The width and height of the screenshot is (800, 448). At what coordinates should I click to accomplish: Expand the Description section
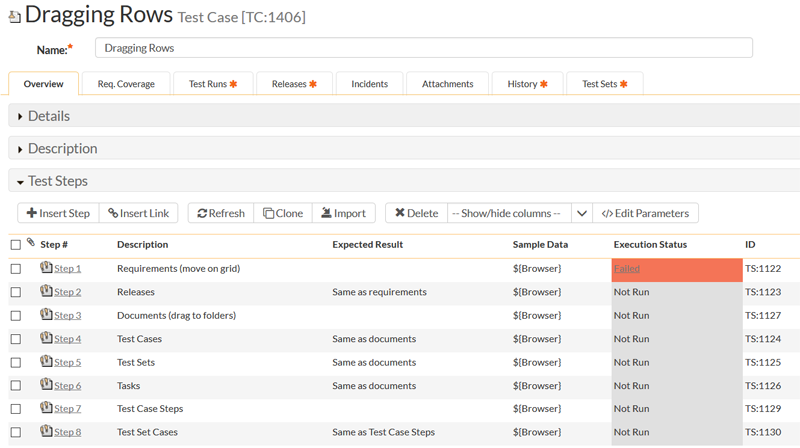tap(62, 149)
